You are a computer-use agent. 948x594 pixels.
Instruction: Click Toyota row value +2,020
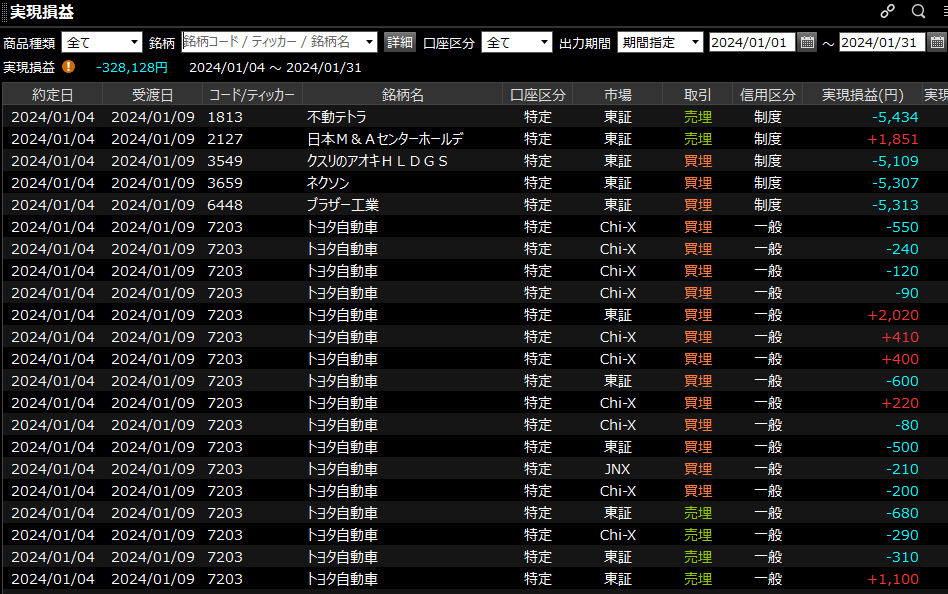[x=893, y=315]
